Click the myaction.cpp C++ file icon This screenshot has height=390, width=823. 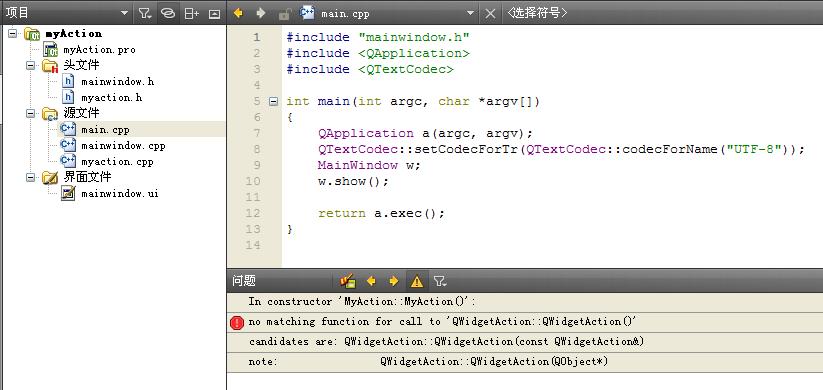(68, 161)
